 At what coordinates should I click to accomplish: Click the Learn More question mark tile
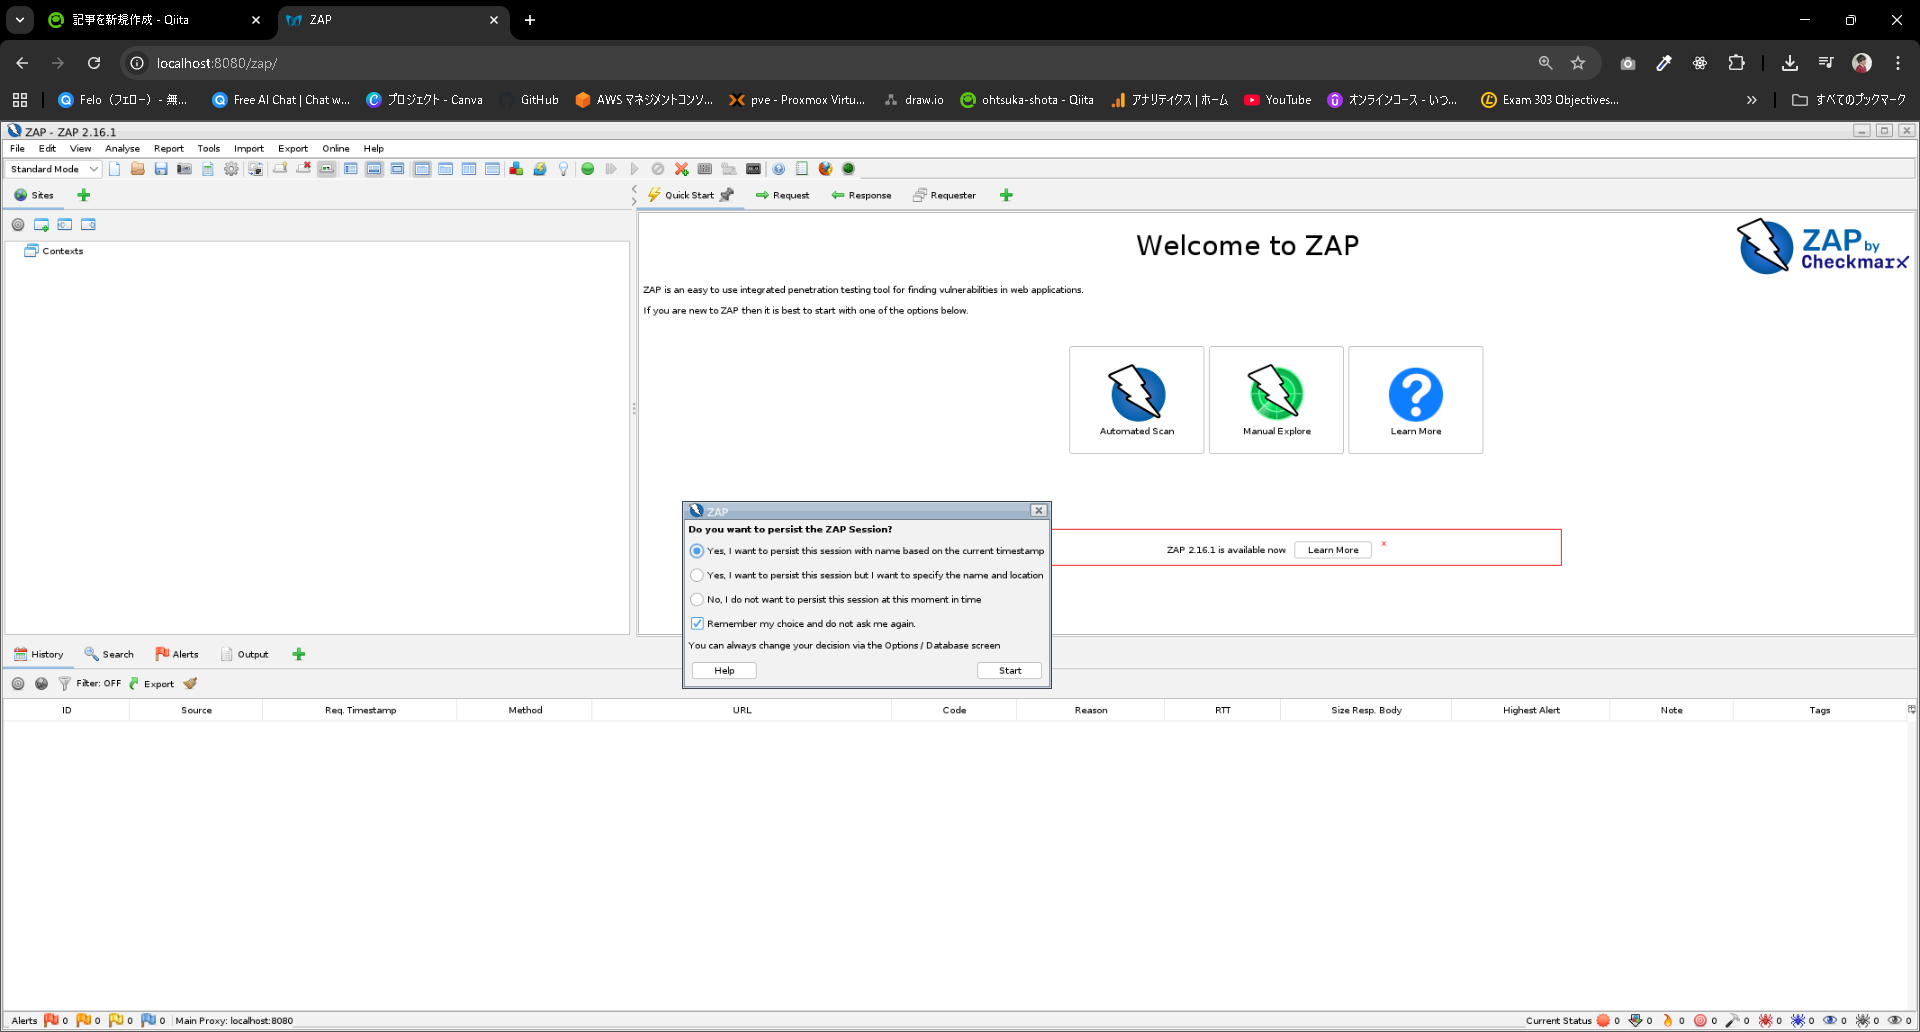pyautogui.click(x=1416, y=400)
